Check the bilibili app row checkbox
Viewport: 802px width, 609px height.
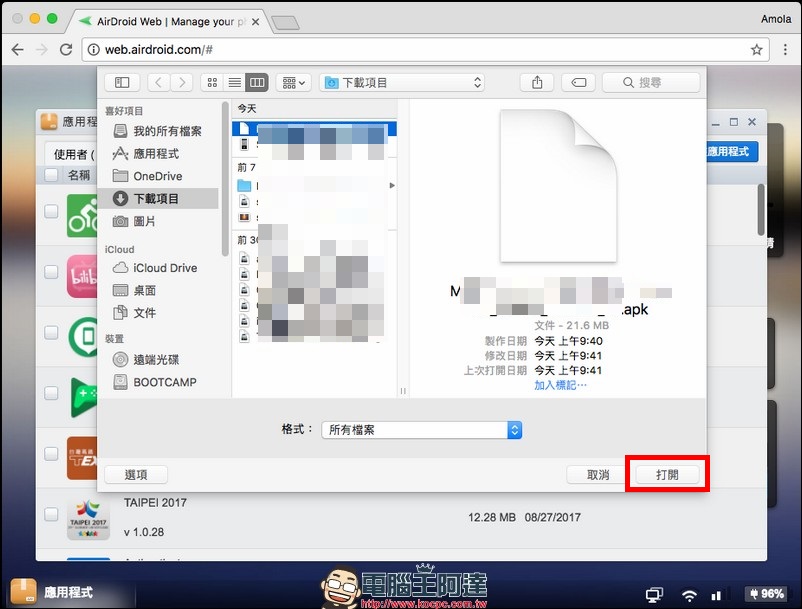point(51,272)
